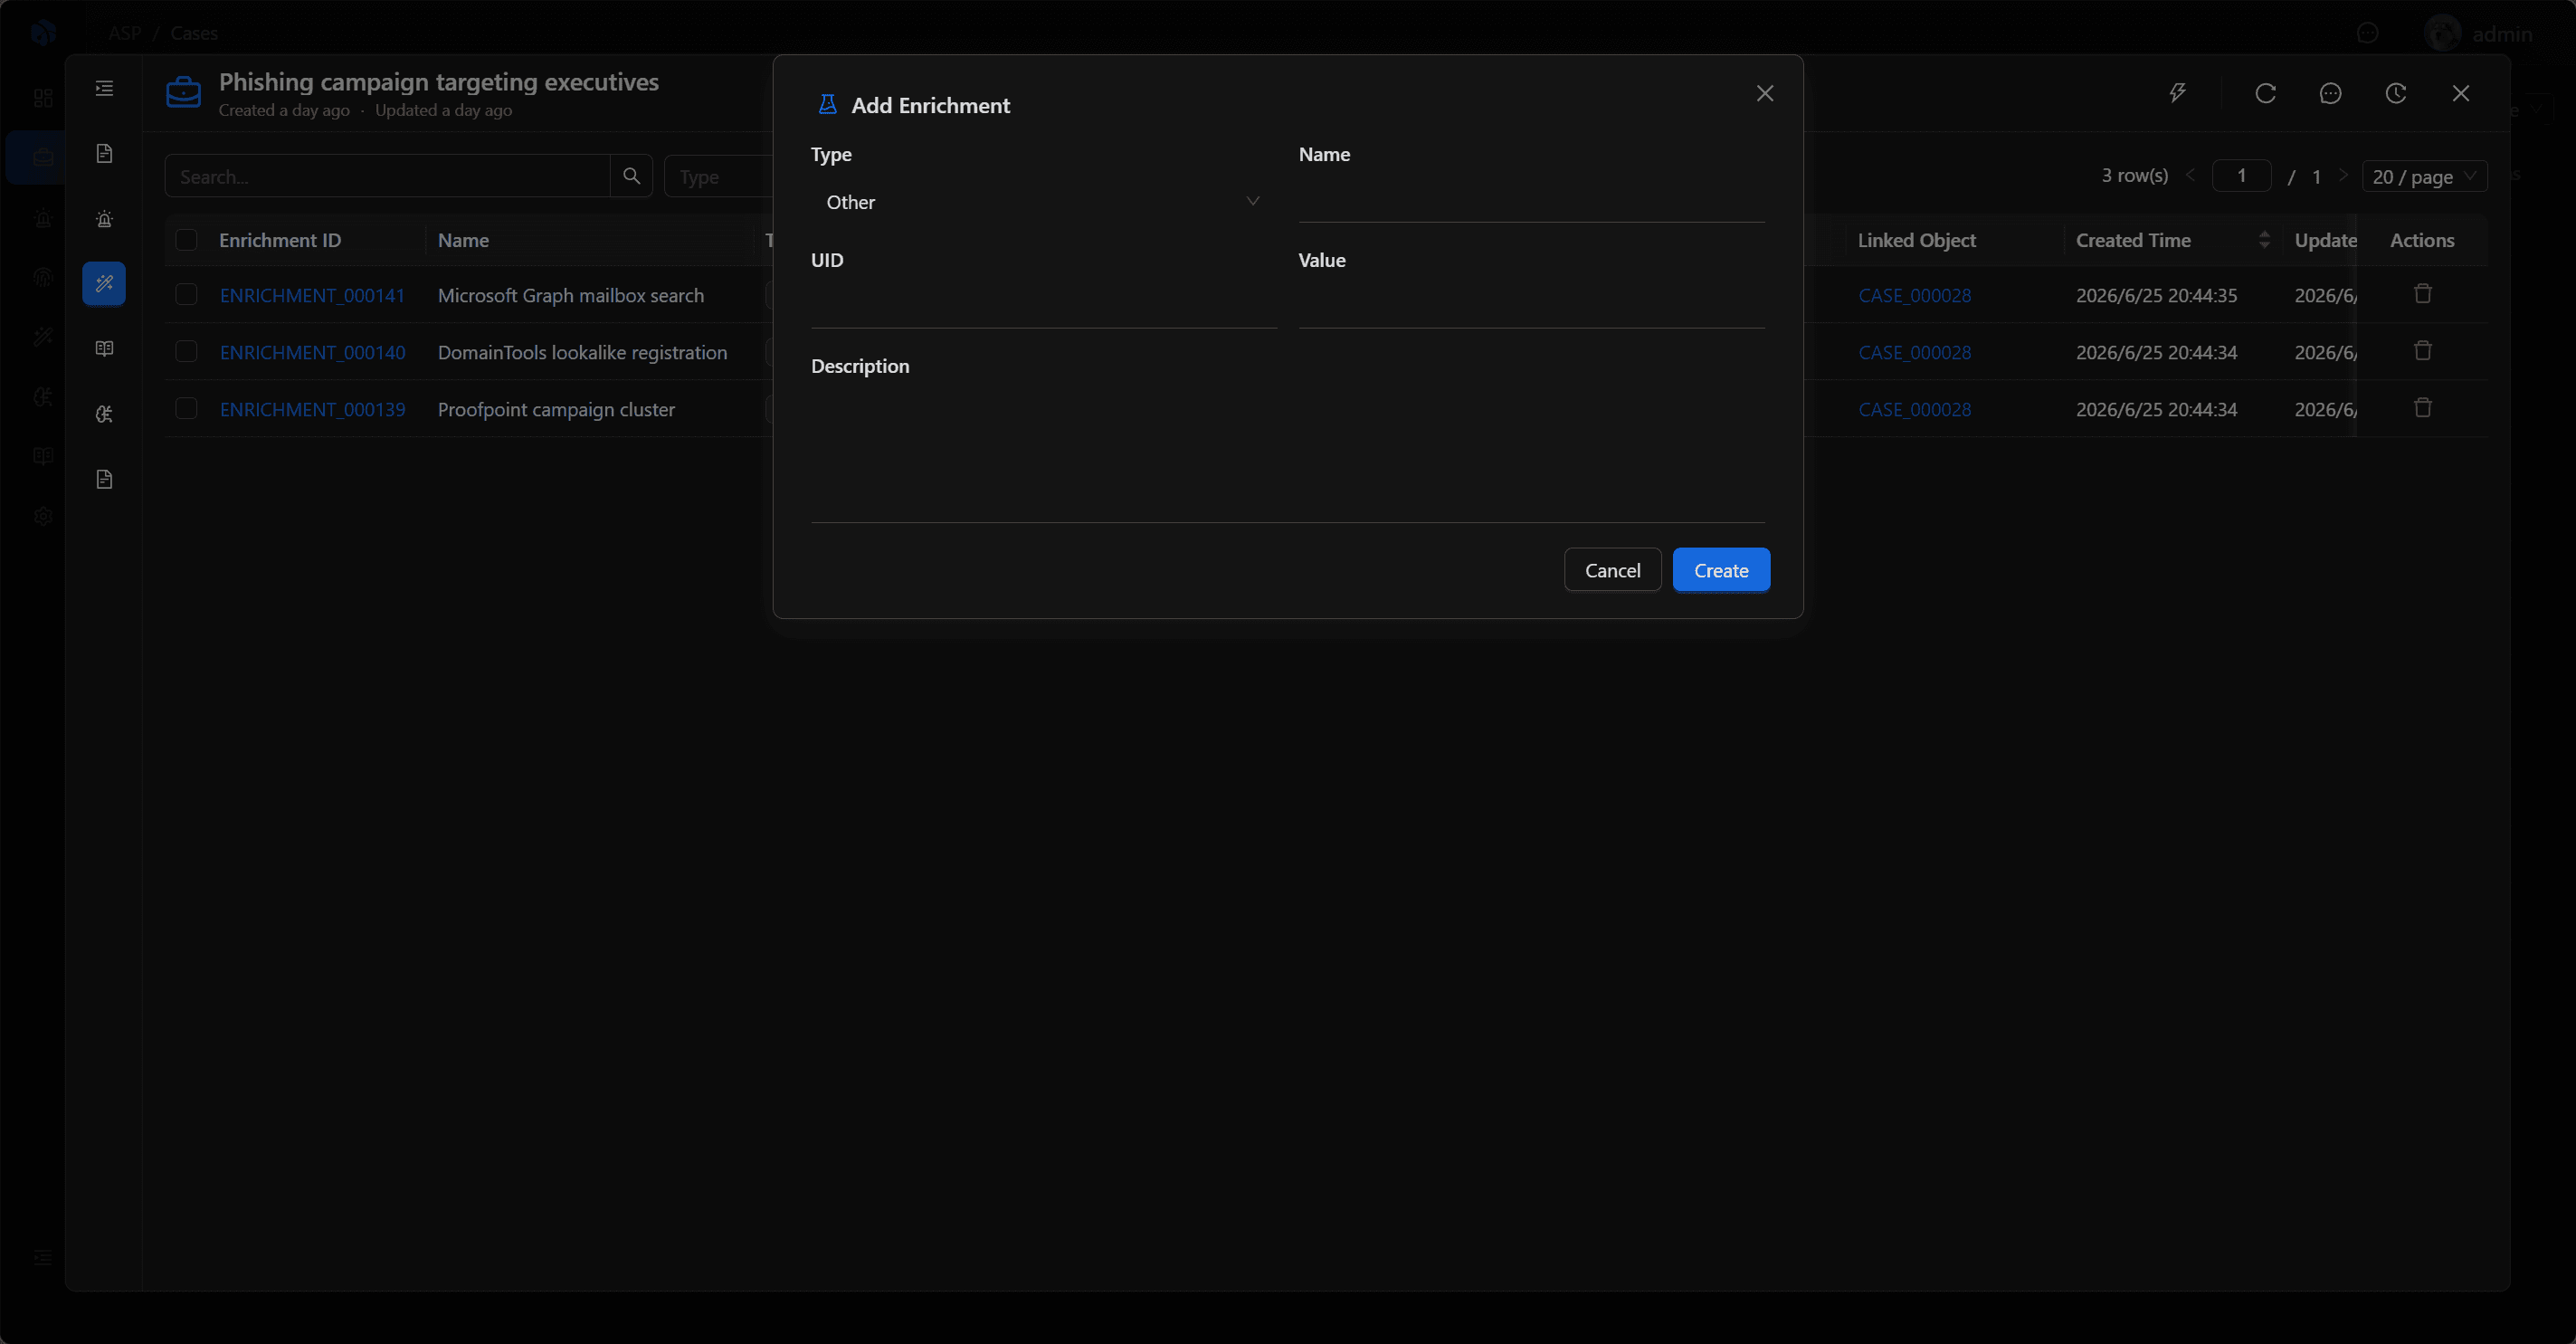Select checkbox for Proofpoint campaign cluster row
Viewport: 2576px width, 1344px height.
tap(186, 408)
